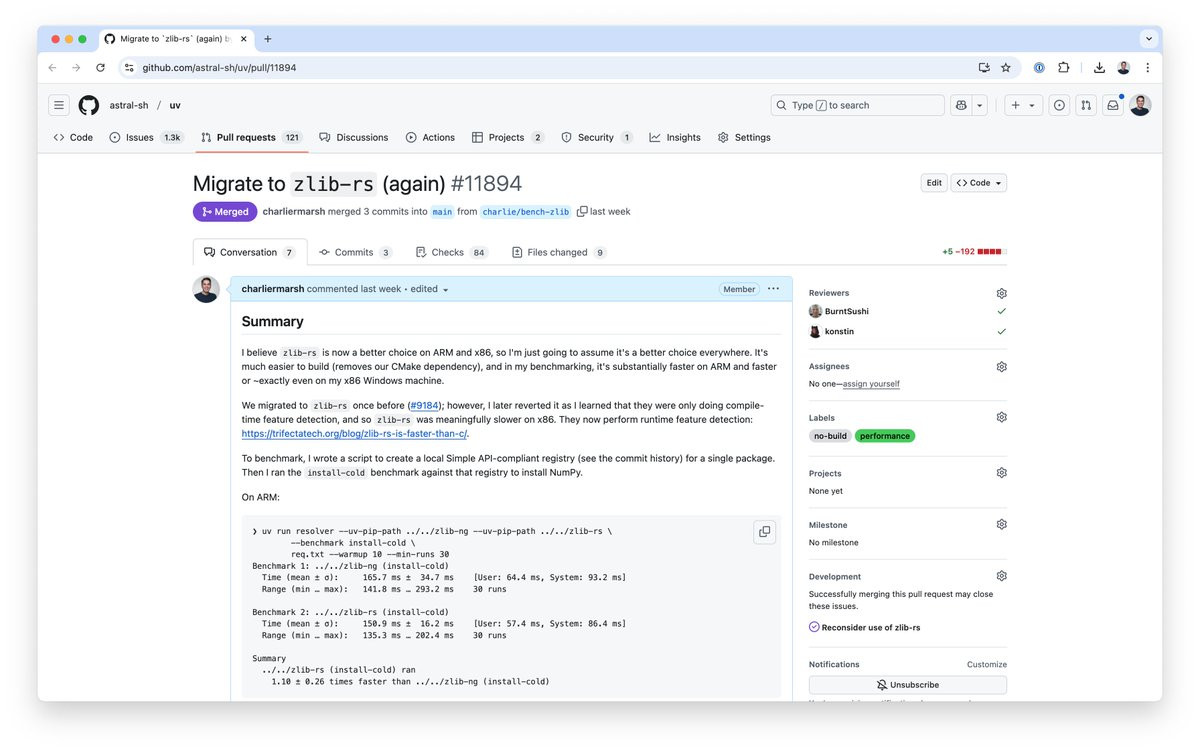Open the Milestone settings gear

1001,525
